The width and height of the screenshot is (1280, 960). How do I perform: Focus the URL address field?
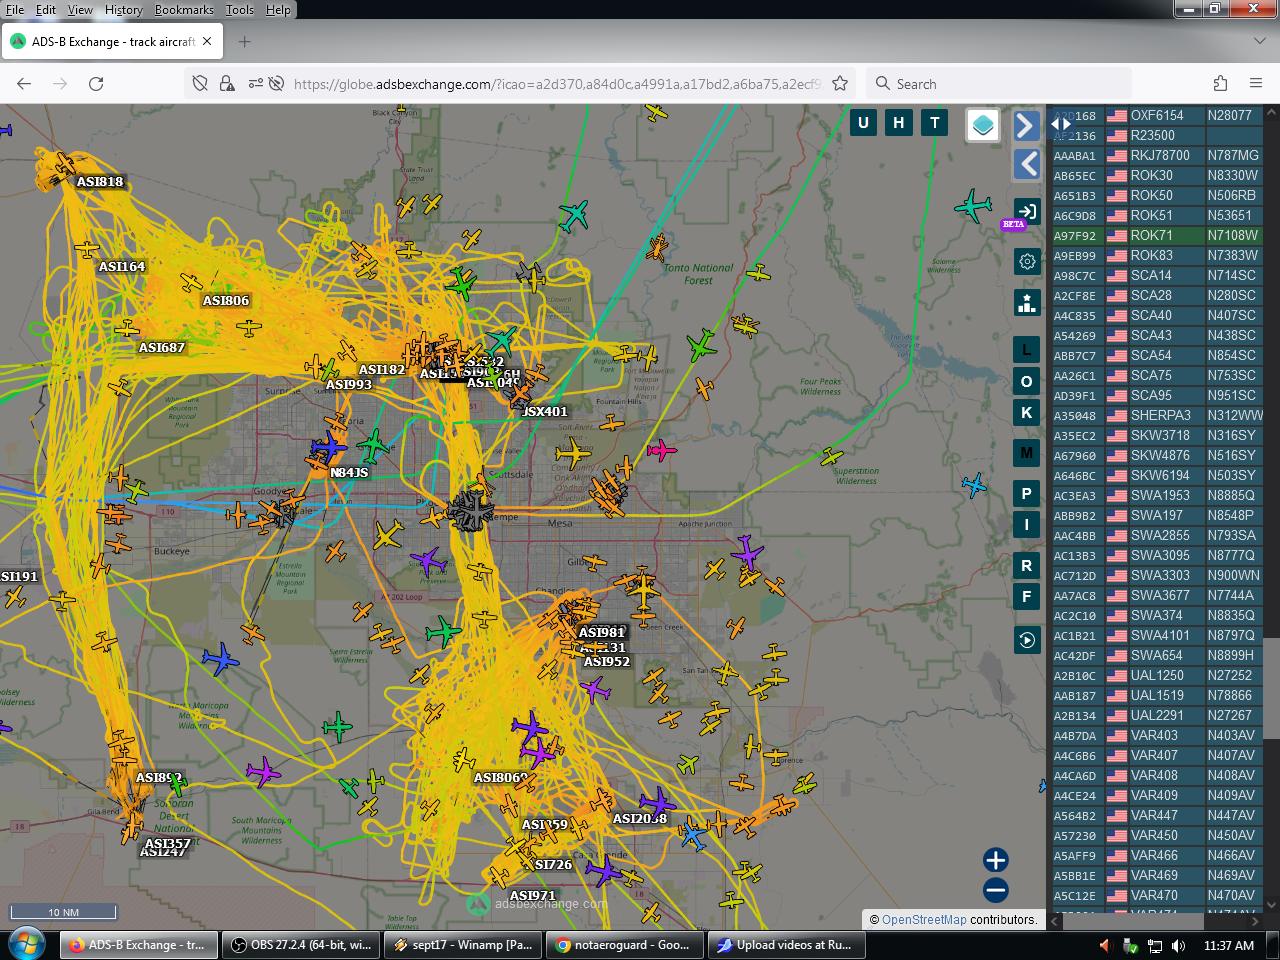tap(557, 84)
